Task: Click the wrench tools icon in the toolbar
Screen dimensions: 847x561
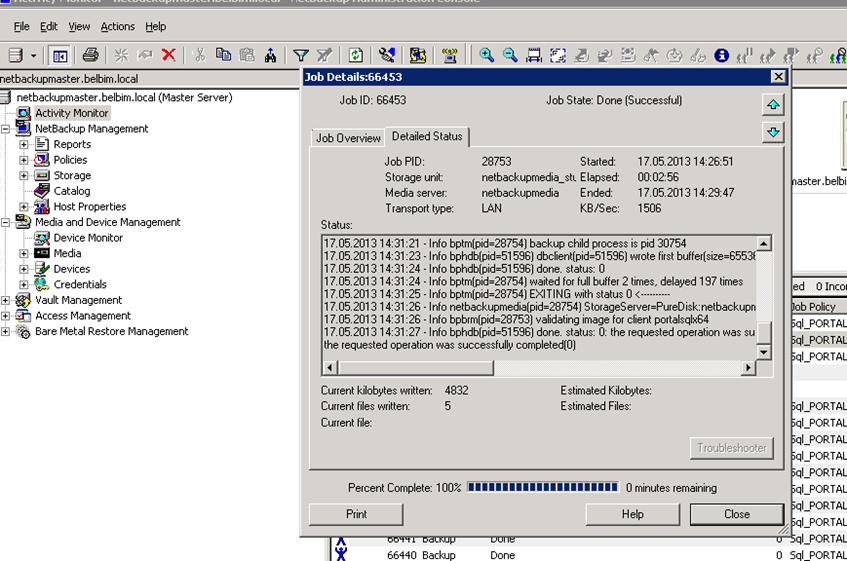Action: (387, 55)
